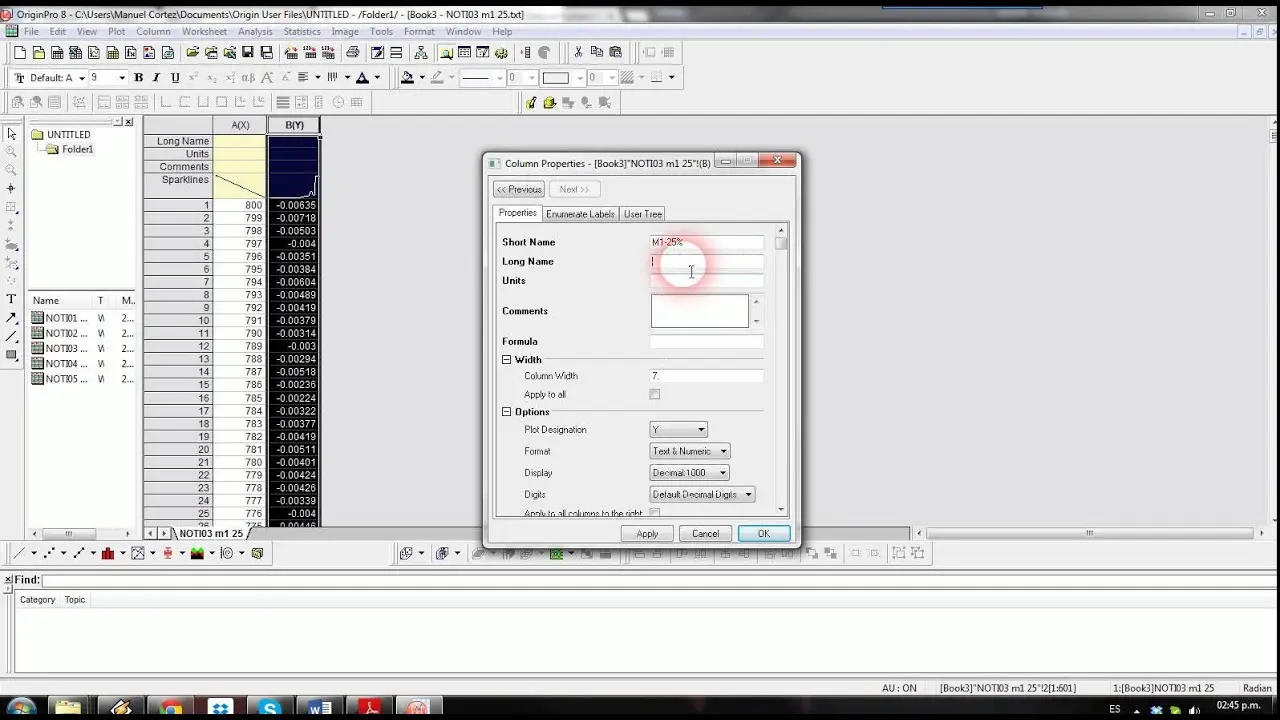
Task: Open Microsoft Word from the taskbar
Action: point(320,708)
